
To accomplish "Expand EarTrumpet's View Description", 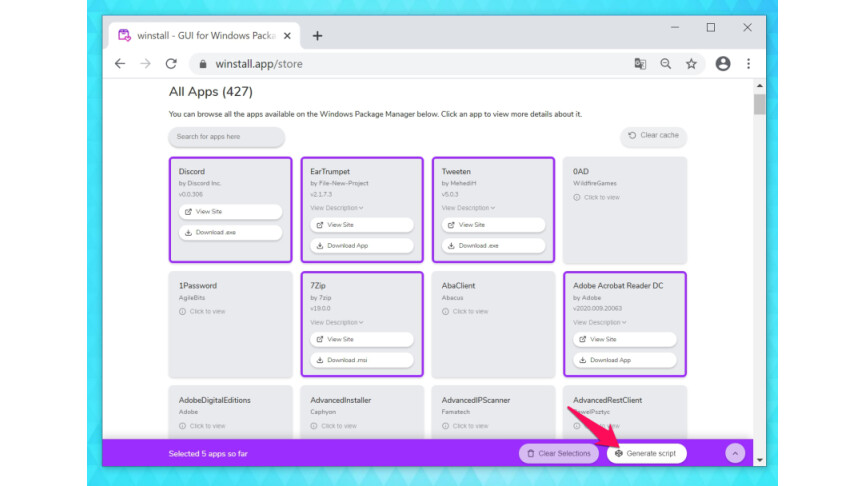I will [x=337, y=208].
